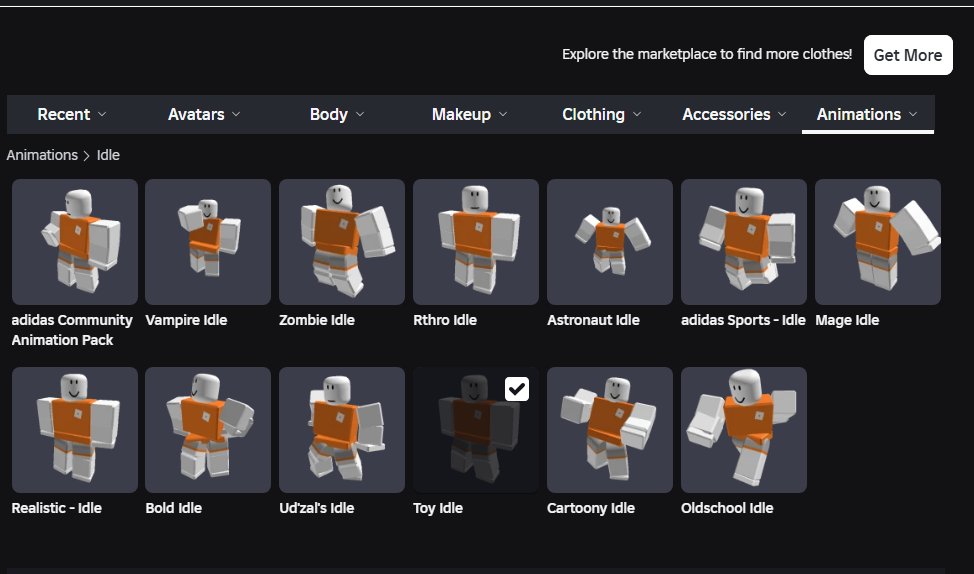
Task: Select the Mage Idle animation
Action: click(878, 242)
